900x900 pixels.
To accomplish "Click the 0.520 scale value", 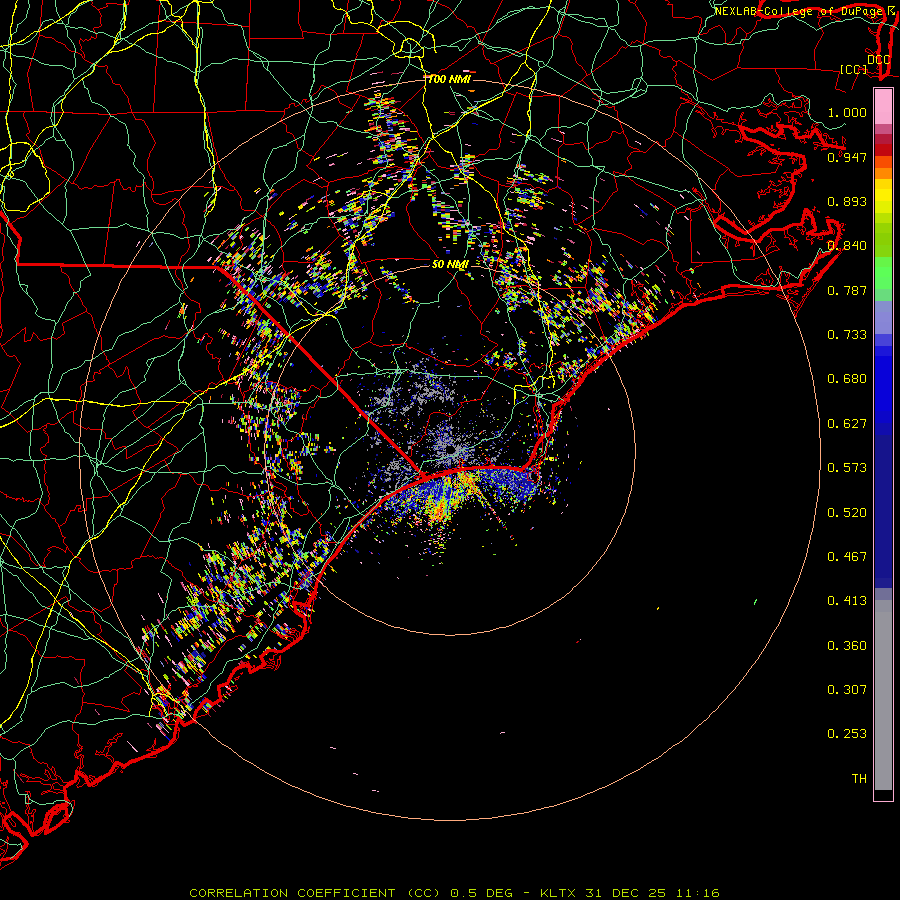I will coord(847,512).
